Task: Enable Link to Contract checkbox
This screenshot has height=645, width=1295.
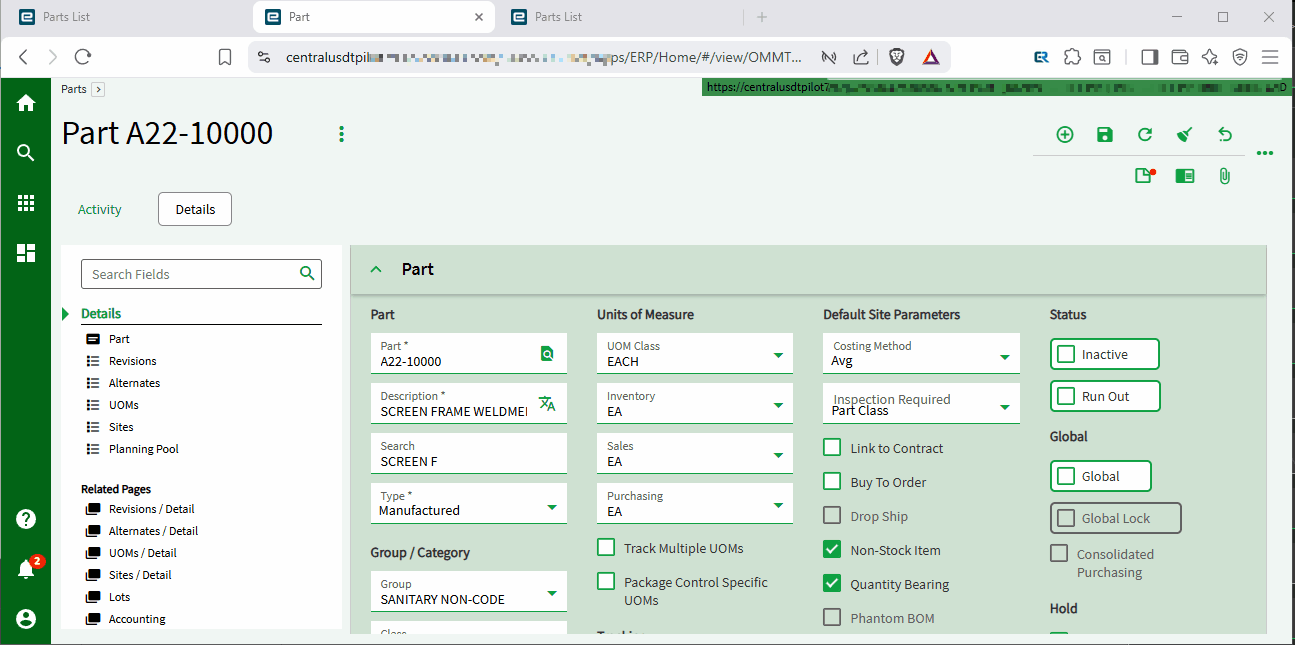Action: 832,447
